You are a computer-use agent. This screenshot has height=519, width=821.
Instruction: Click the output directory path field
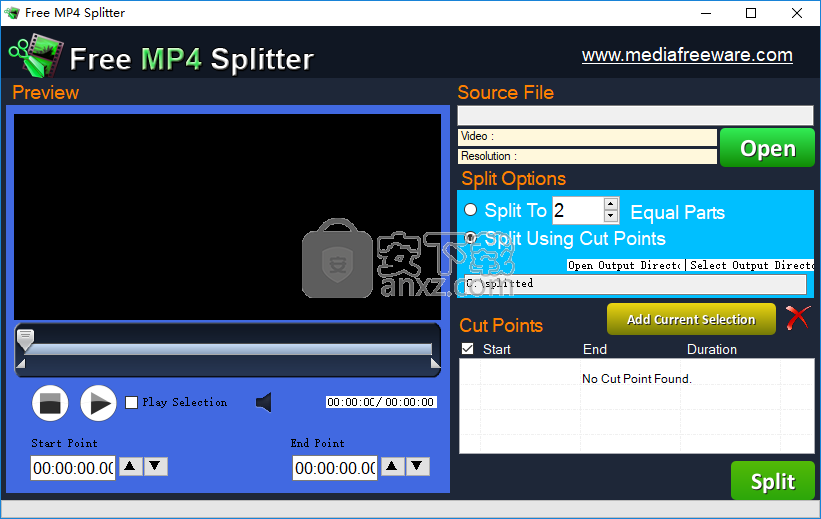coord(635,284)
